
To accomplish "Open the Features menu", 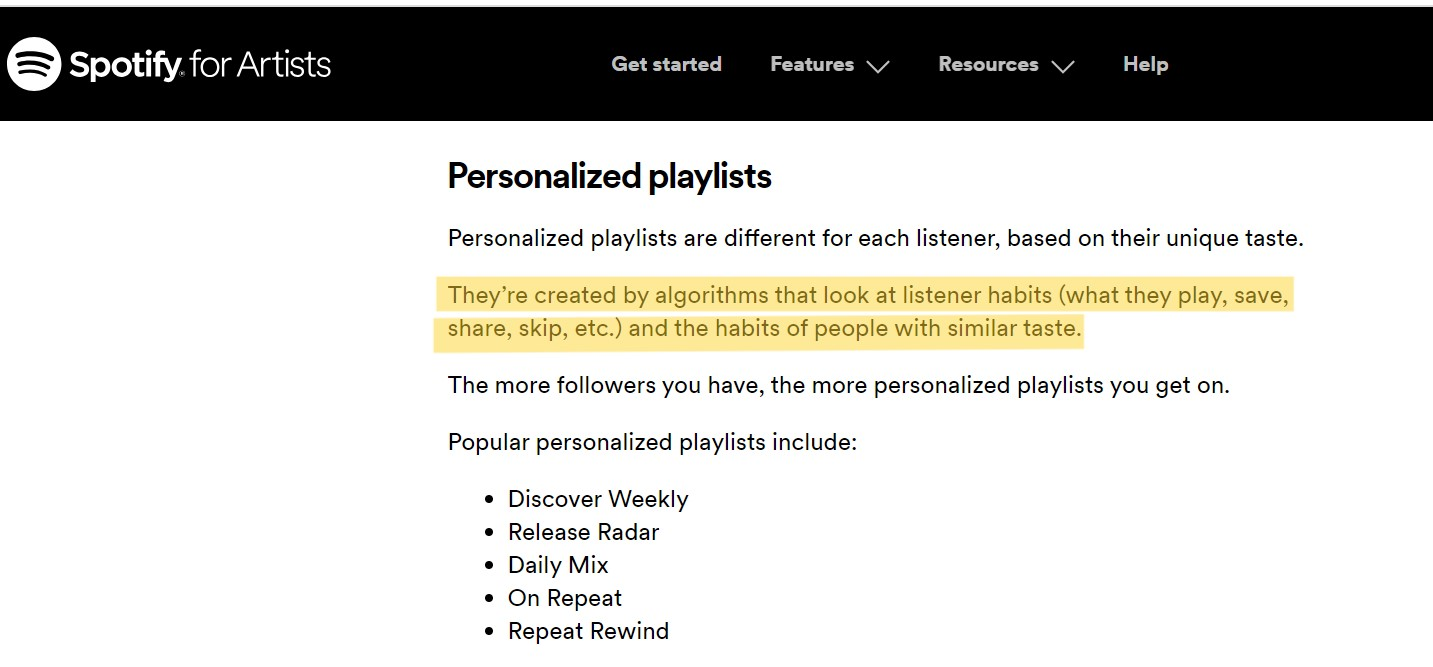I will (x=811, y=64).
